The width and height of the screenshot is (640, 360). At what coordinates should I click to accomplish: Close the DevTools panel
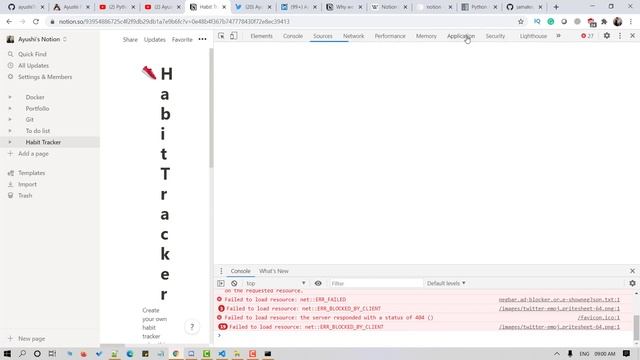coord(632,36)
